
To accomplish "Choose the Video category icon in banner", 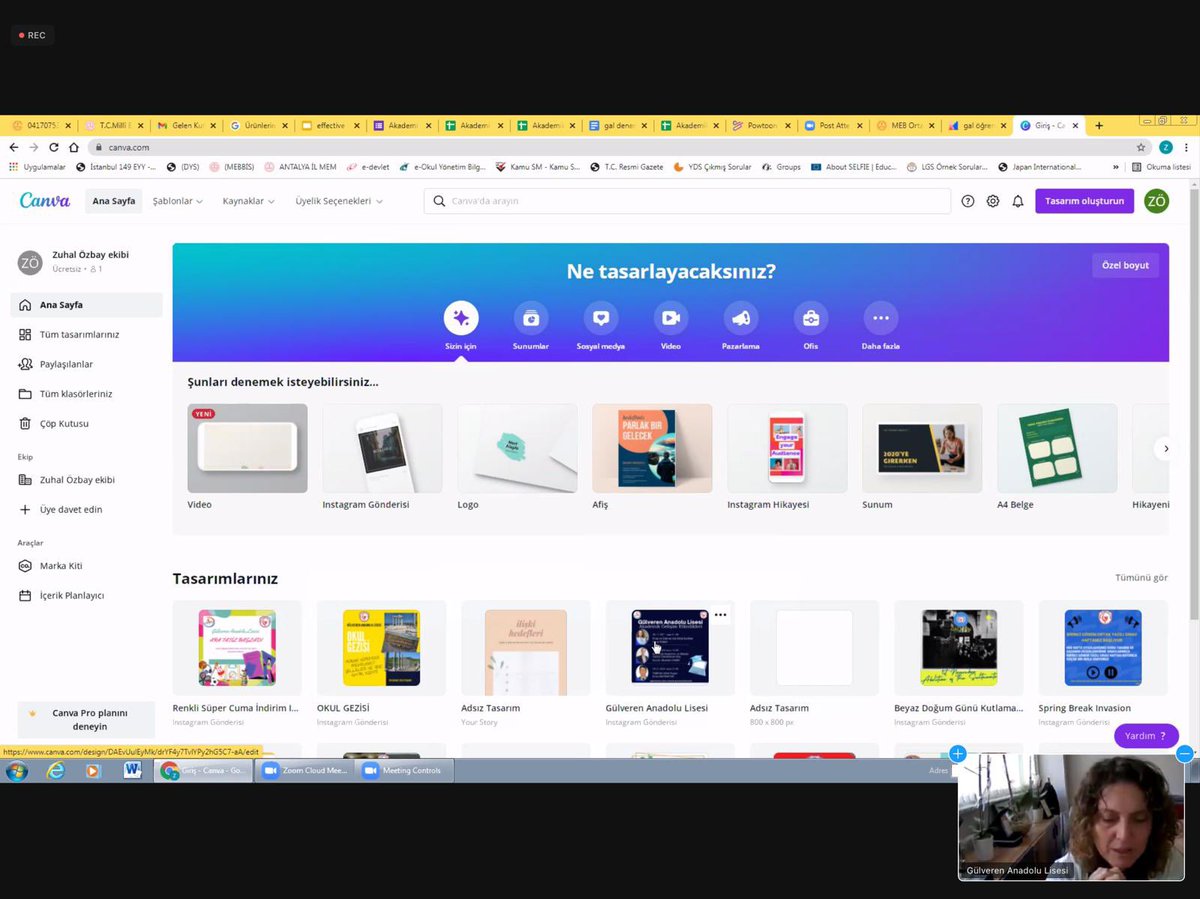I will click(671, 318).
